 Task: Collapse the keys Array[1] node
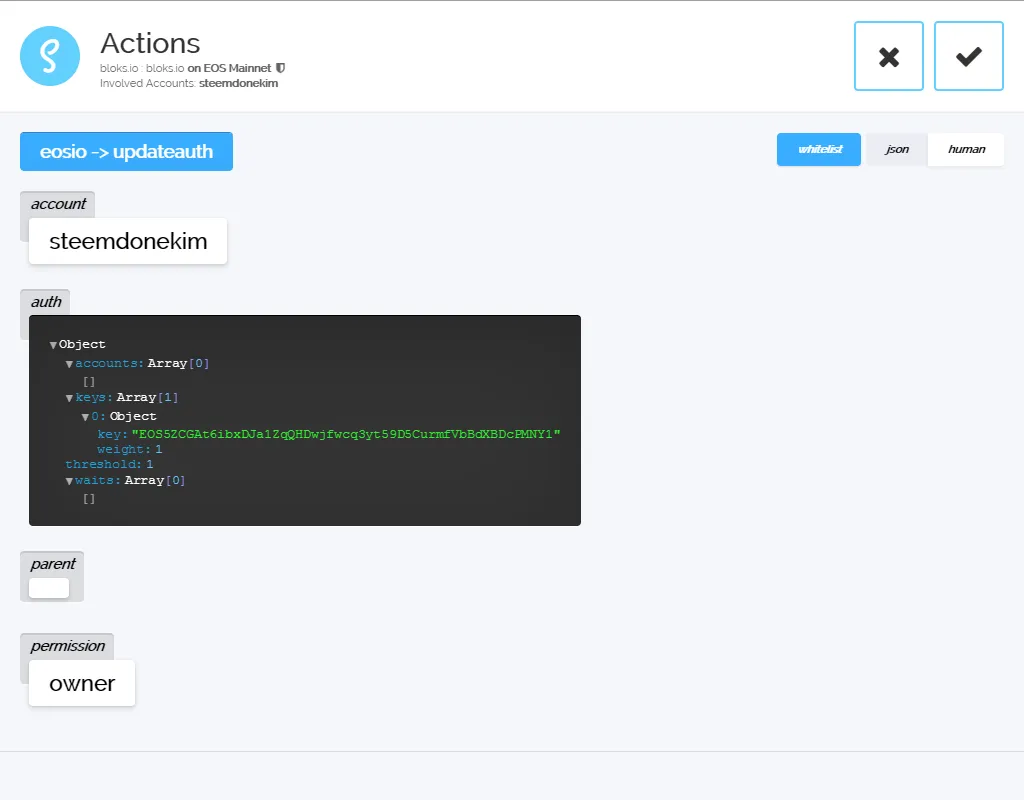point(69,398)
